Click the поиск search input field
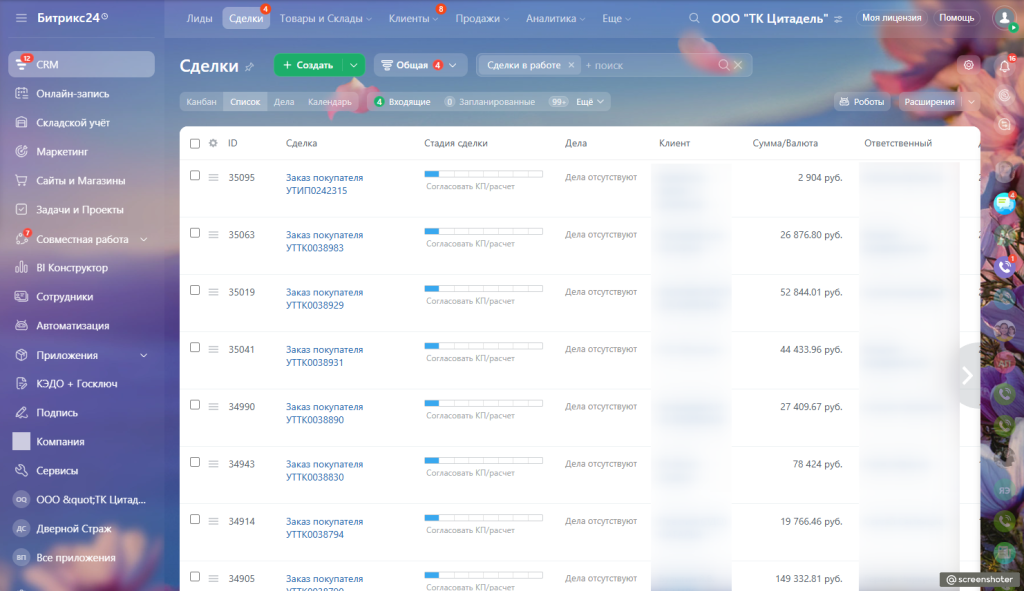Viewport: 1024px width, 591px height. pyautogui.click(x=650, y=65)
